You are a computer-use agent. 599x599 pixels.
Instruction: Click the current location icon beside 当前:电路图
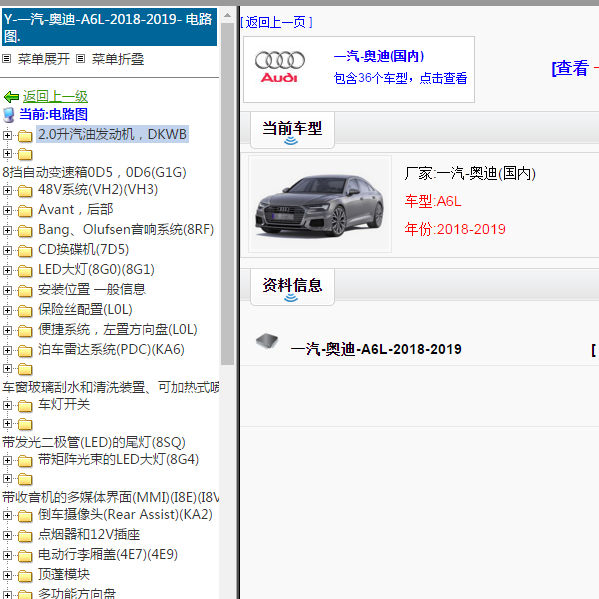(x=8, y=115)
